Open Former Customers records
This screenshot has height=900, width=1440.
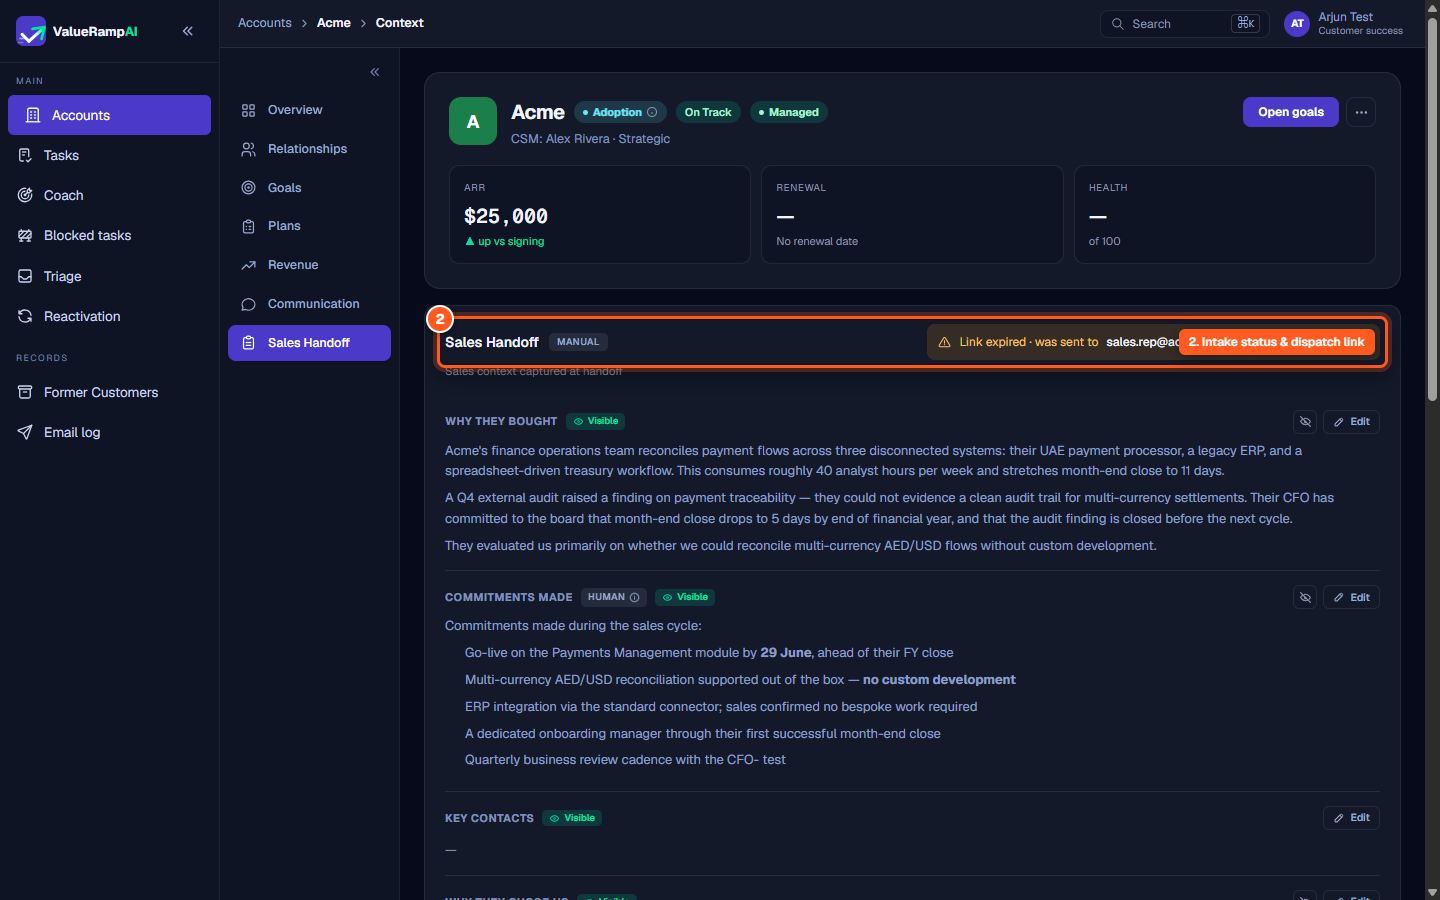[x=109, y=392]
